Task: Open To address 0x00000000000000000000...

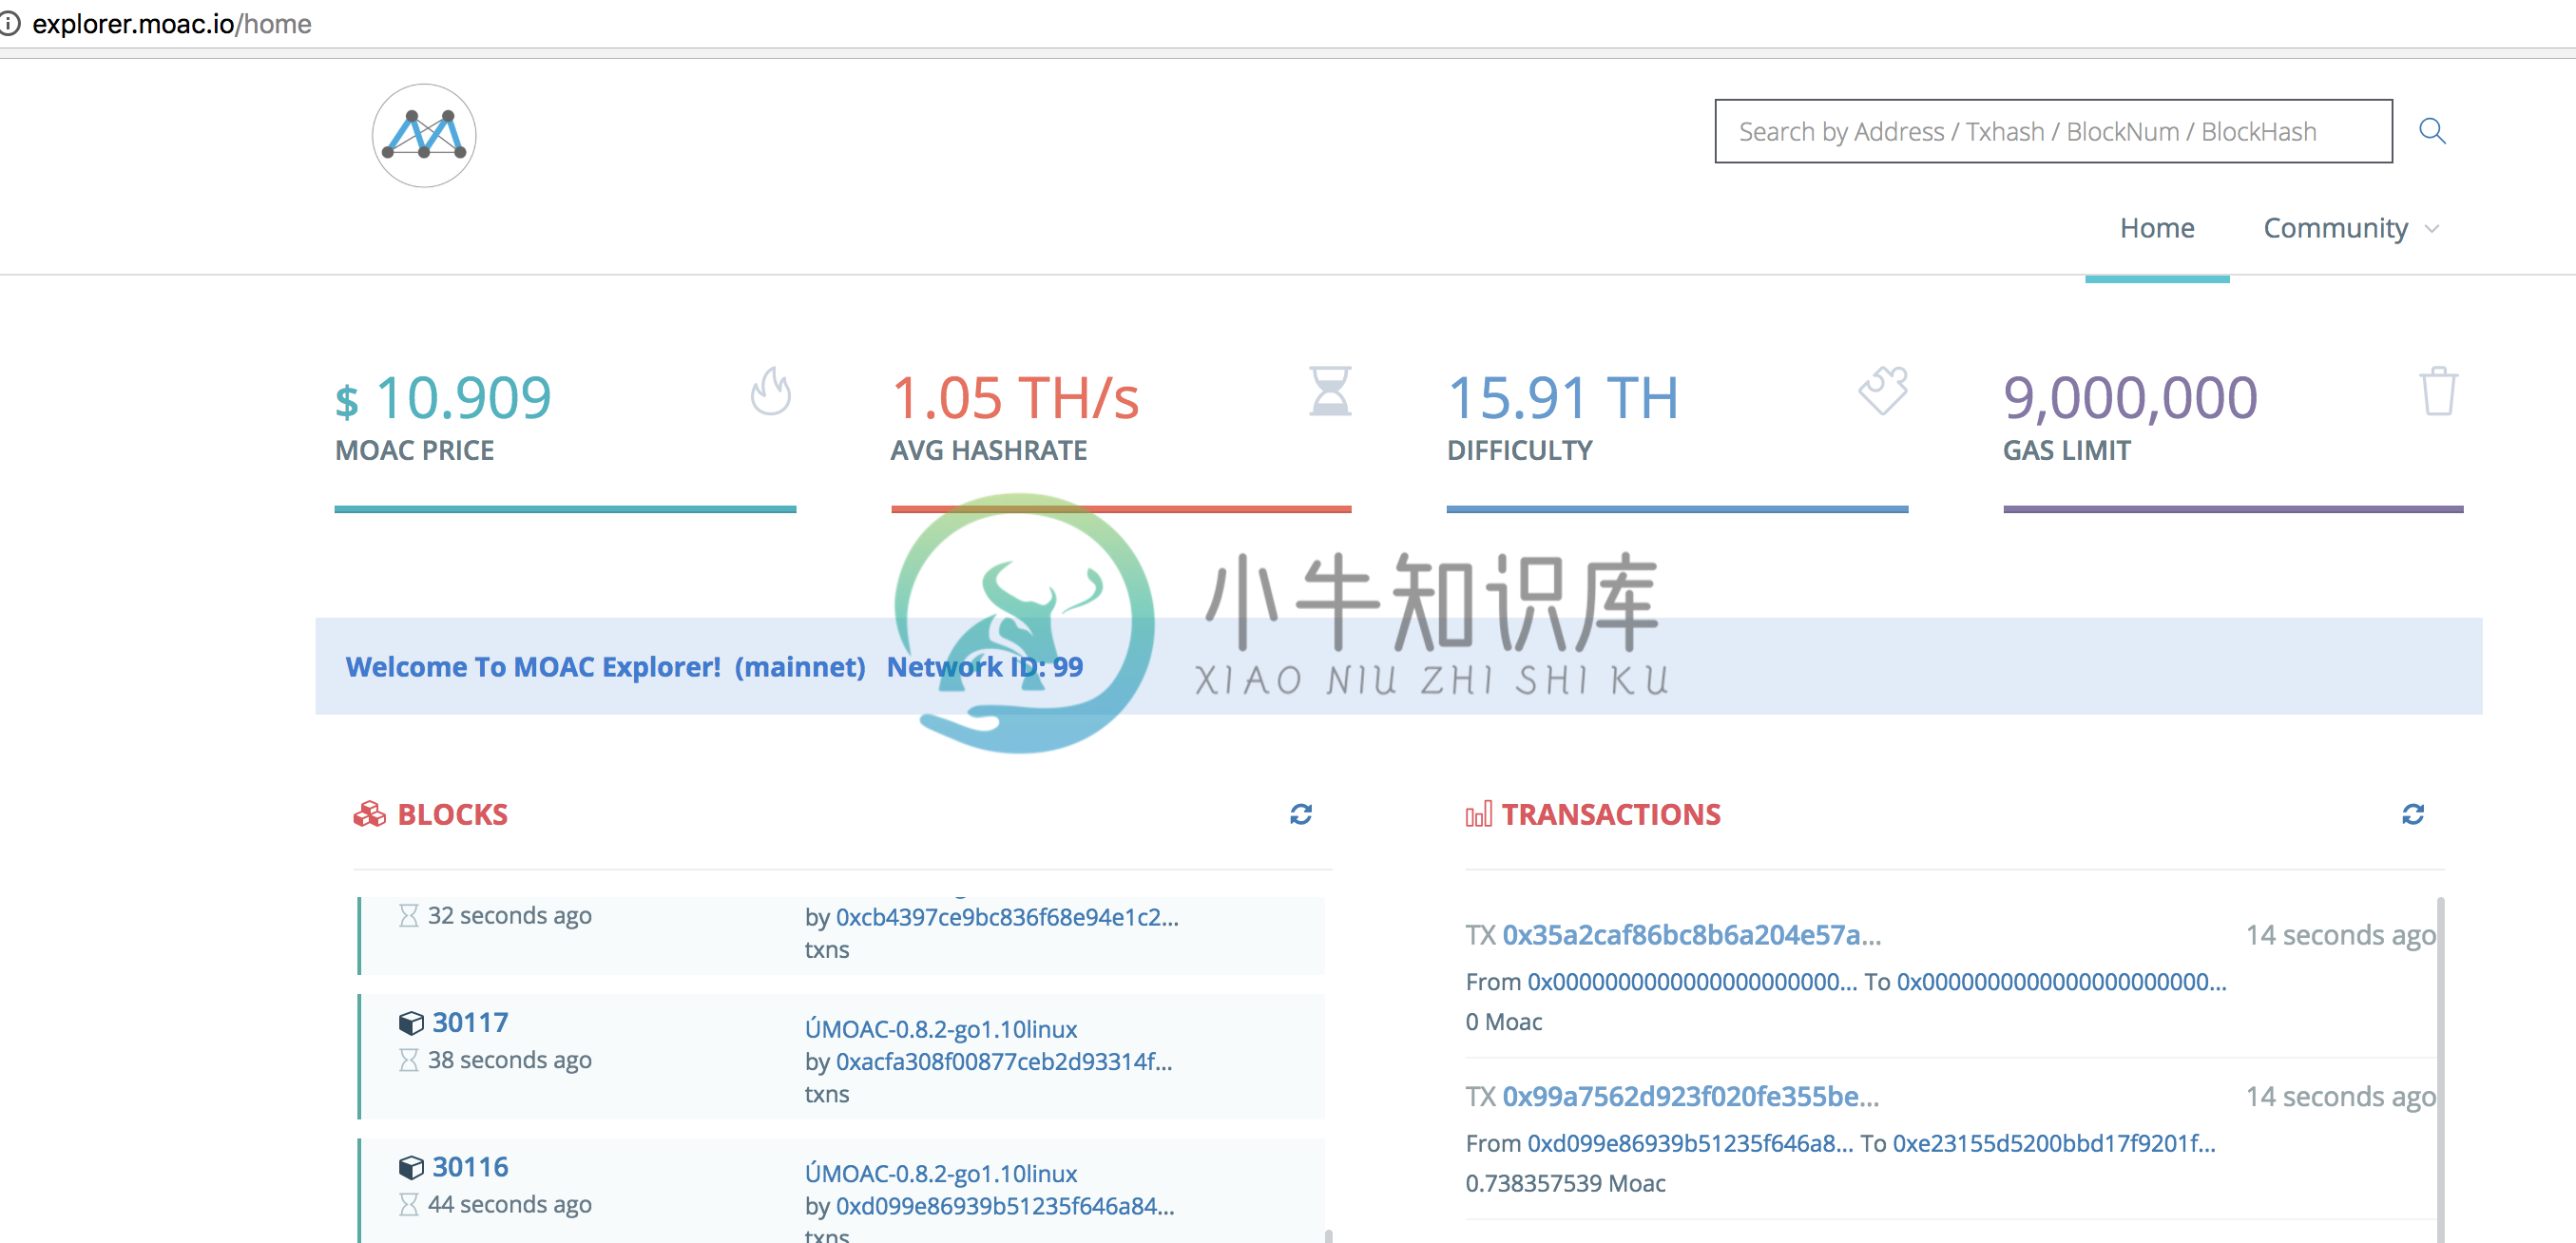Action: pyautogui.click(x=2061, y=982)
